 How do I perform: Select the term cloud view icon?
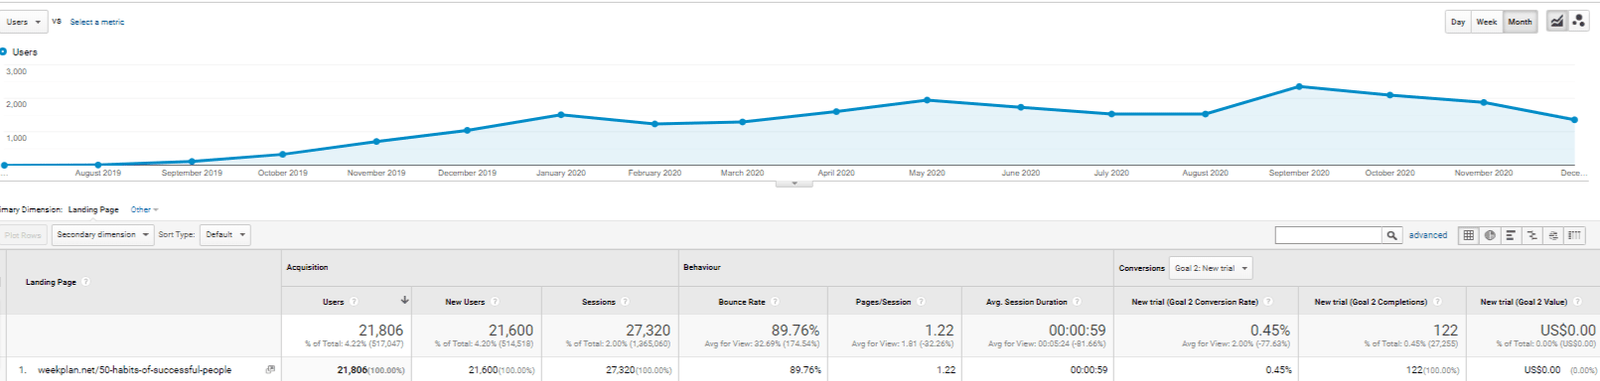click(x=1553, y=235)
